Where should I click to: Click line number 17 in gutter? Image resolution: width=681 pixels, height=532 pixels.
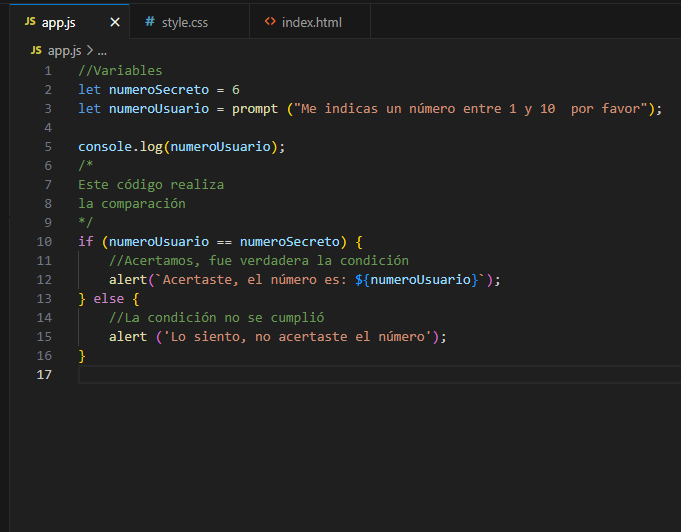click(44, 374)
